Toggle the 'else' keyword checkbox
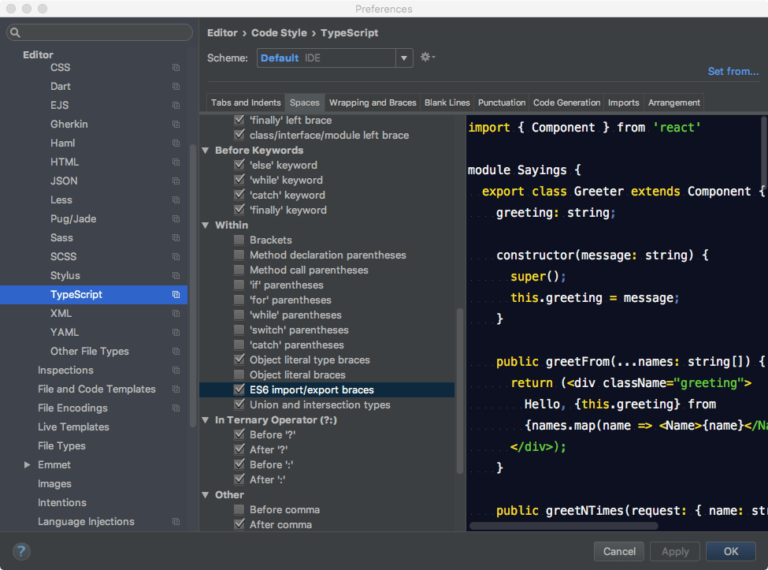Viewport: 768px width, 570px height. pyautogui.click(x=239, y=165)
